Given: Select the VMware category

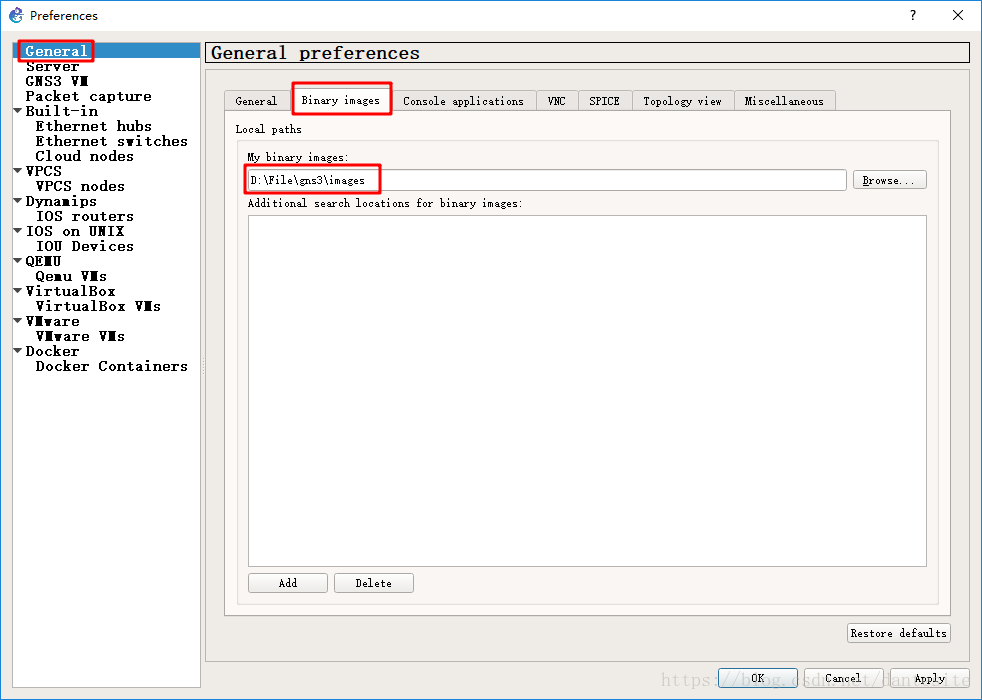Looking at the screenshot, I should (53, 322).
